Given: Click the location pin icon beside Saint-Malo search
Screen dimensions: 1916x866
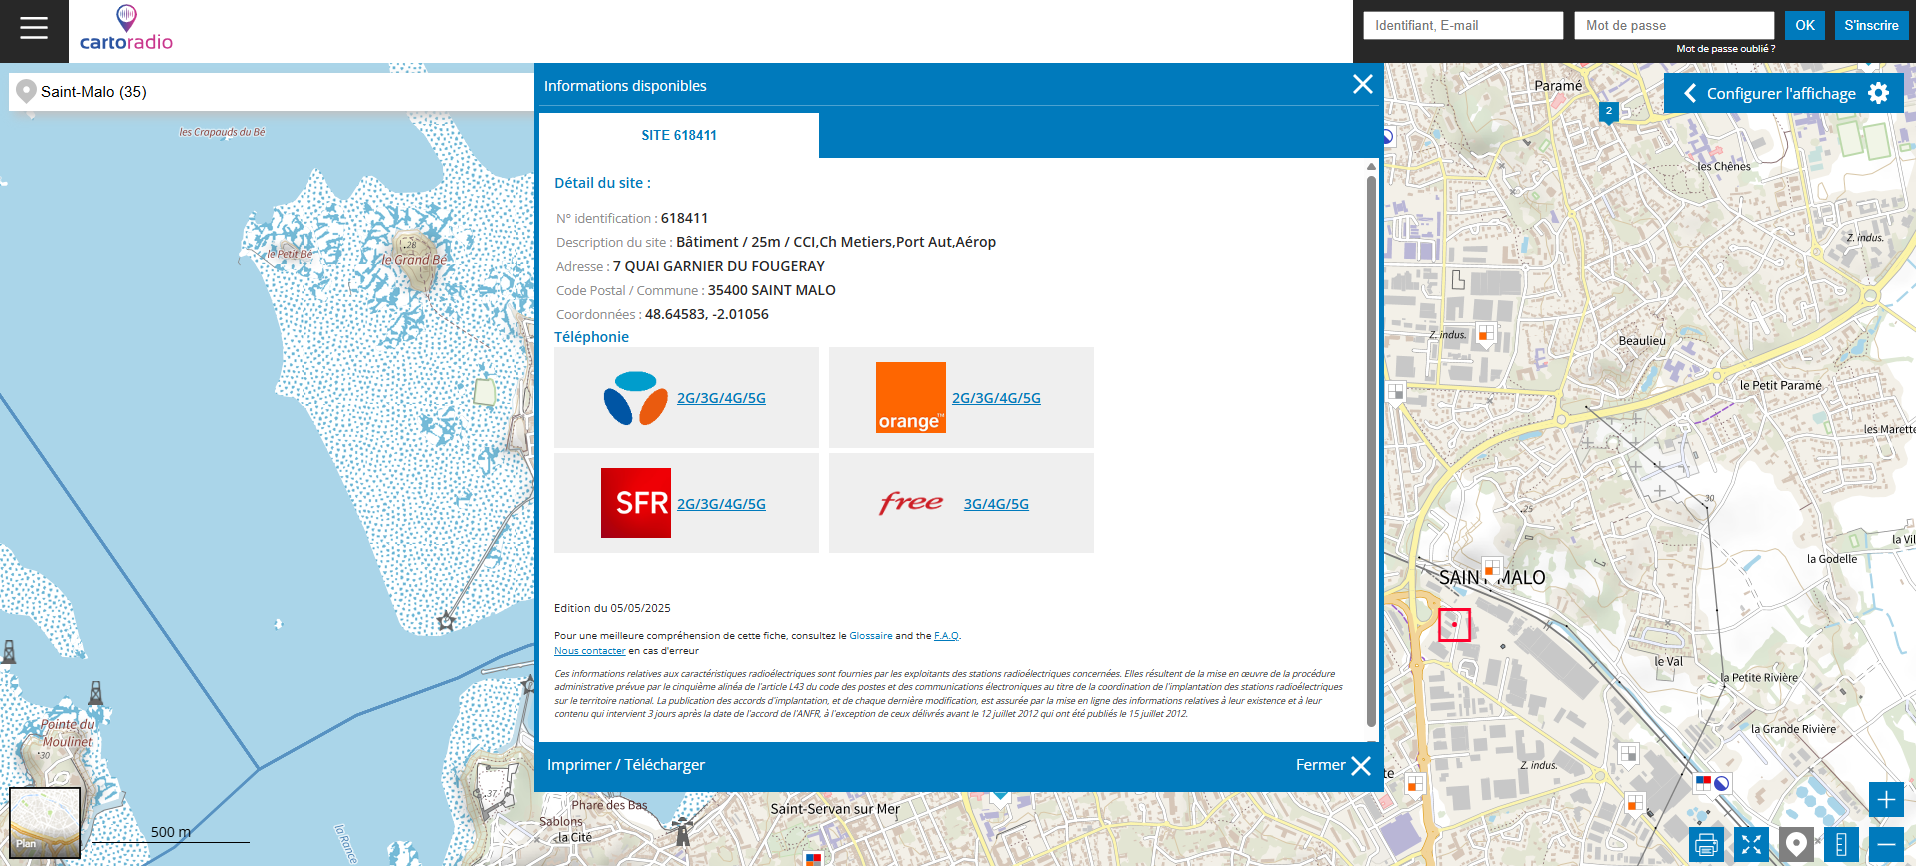Looking at the screenshot, I should (27, 91).
